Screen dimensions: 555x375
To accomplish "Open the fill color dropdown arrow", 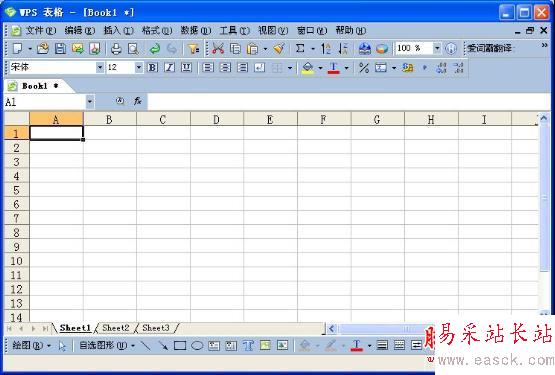I will [x=320, y=68].
